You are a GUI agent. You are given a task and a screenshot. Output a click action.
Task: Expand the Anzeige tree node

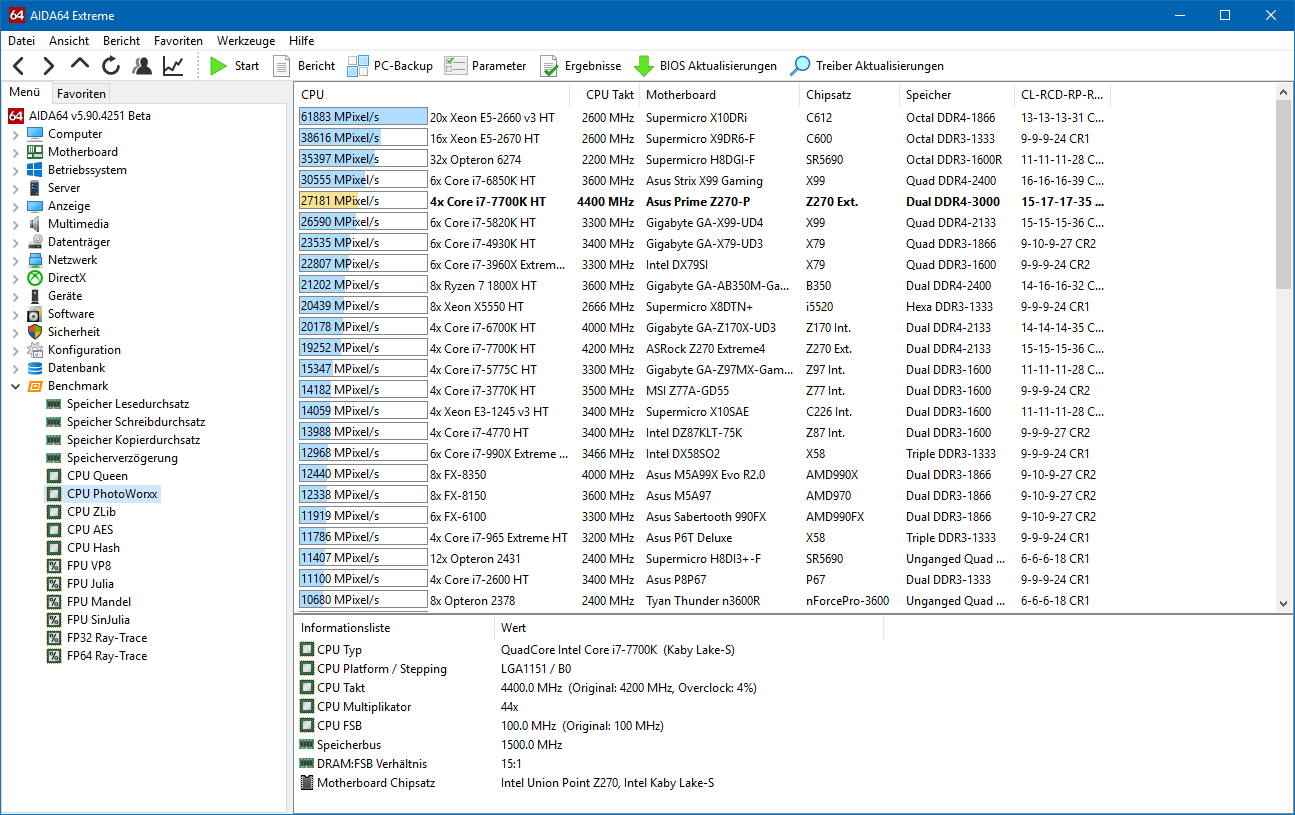coord(15,206)
